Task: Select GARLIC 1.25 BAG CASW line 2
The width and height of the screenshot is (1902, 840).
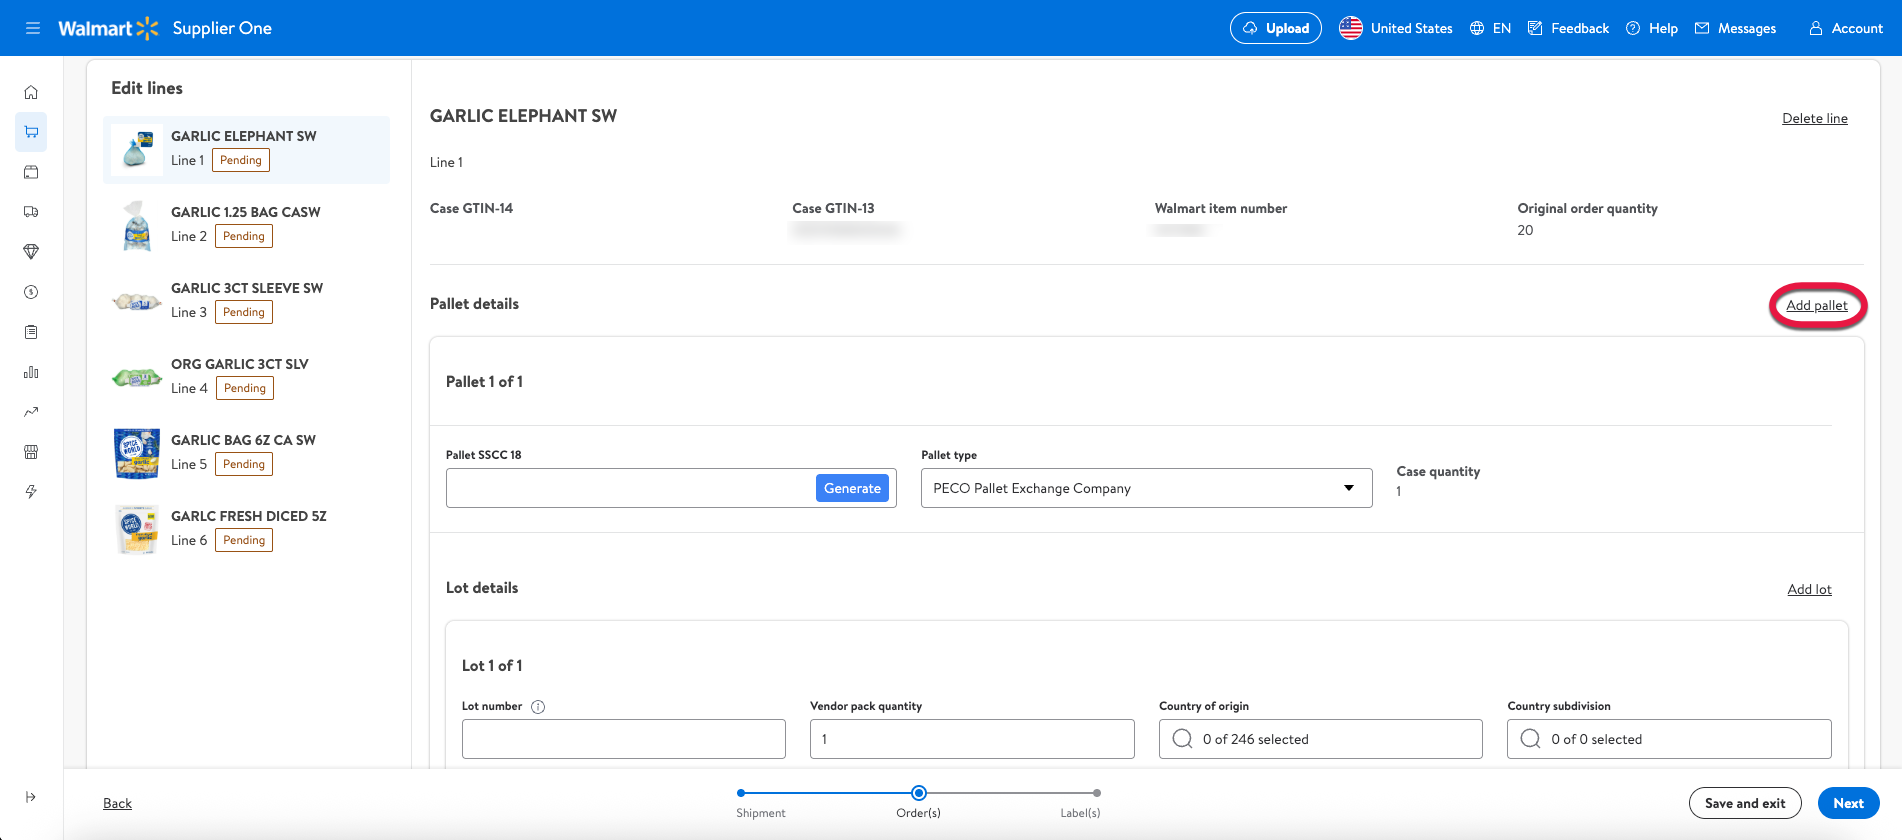Action: click(x=246, y=225)
